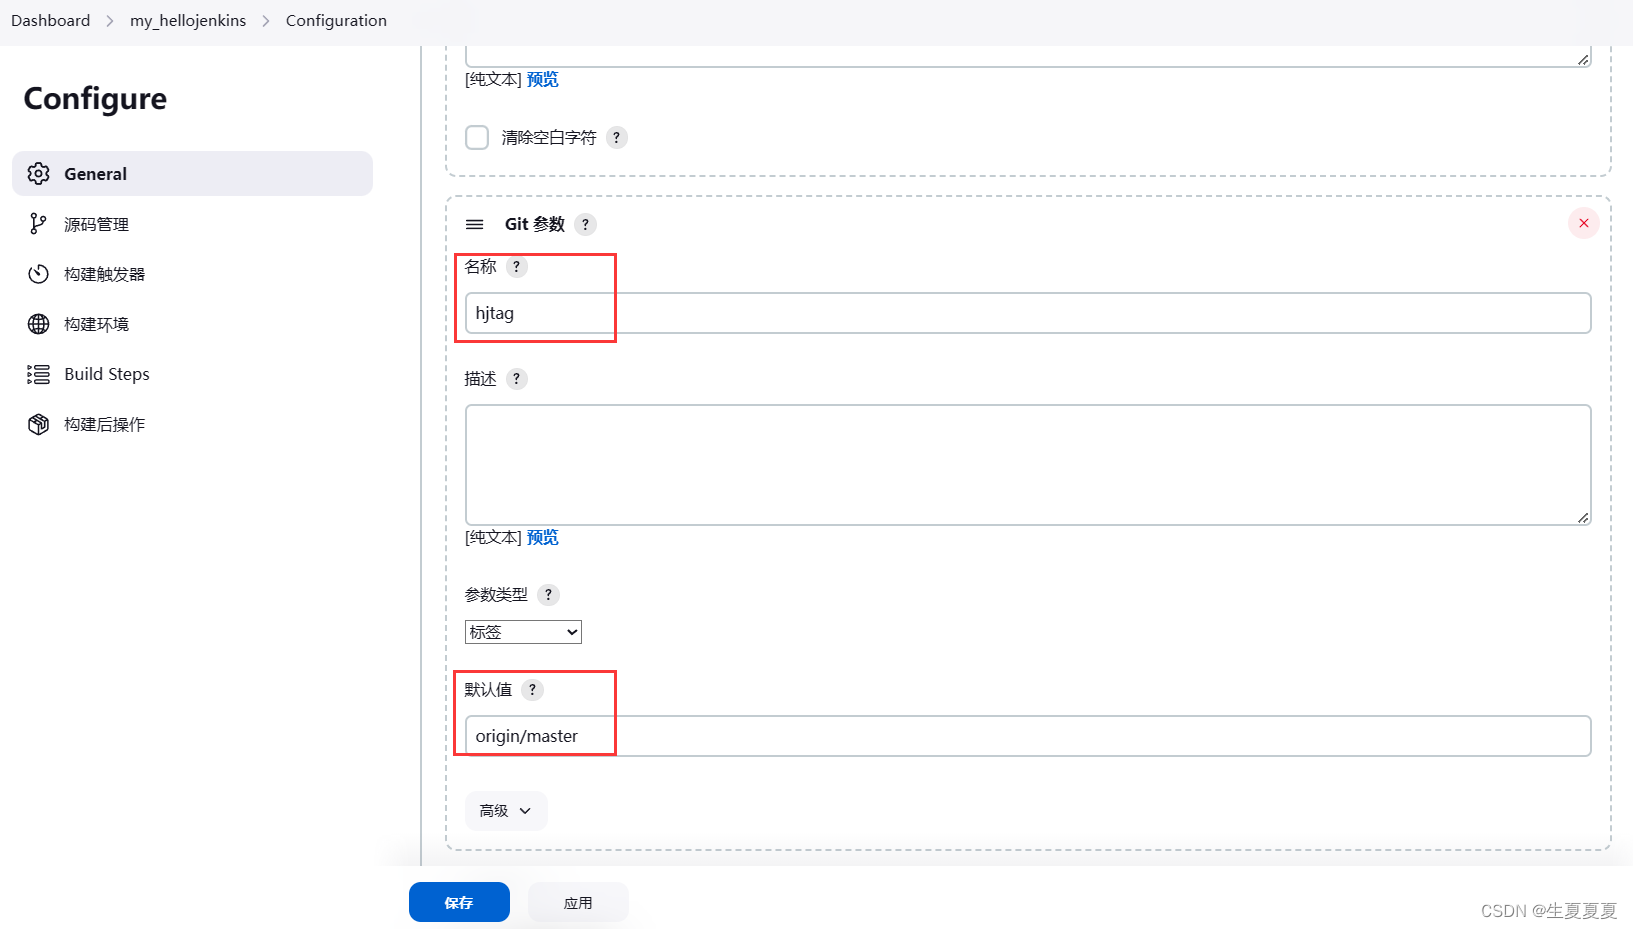The width and height of the screenshot is (1633, 929).
Task: Click the General gear icon
Action: 38,174
